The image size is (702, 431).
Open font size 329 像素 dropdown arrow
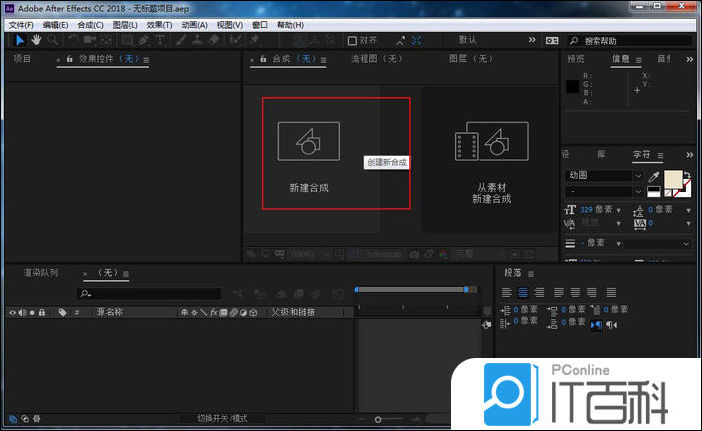pos(619,210)
